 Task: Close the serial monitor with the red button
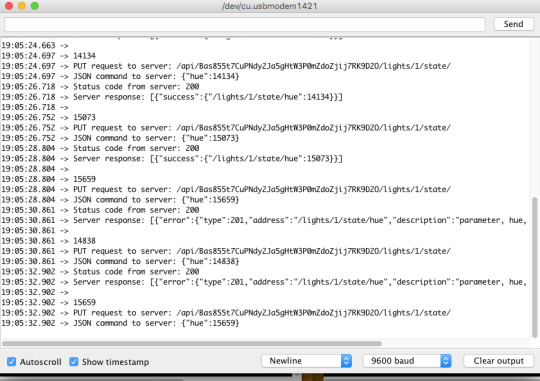[x=9, y=6]
